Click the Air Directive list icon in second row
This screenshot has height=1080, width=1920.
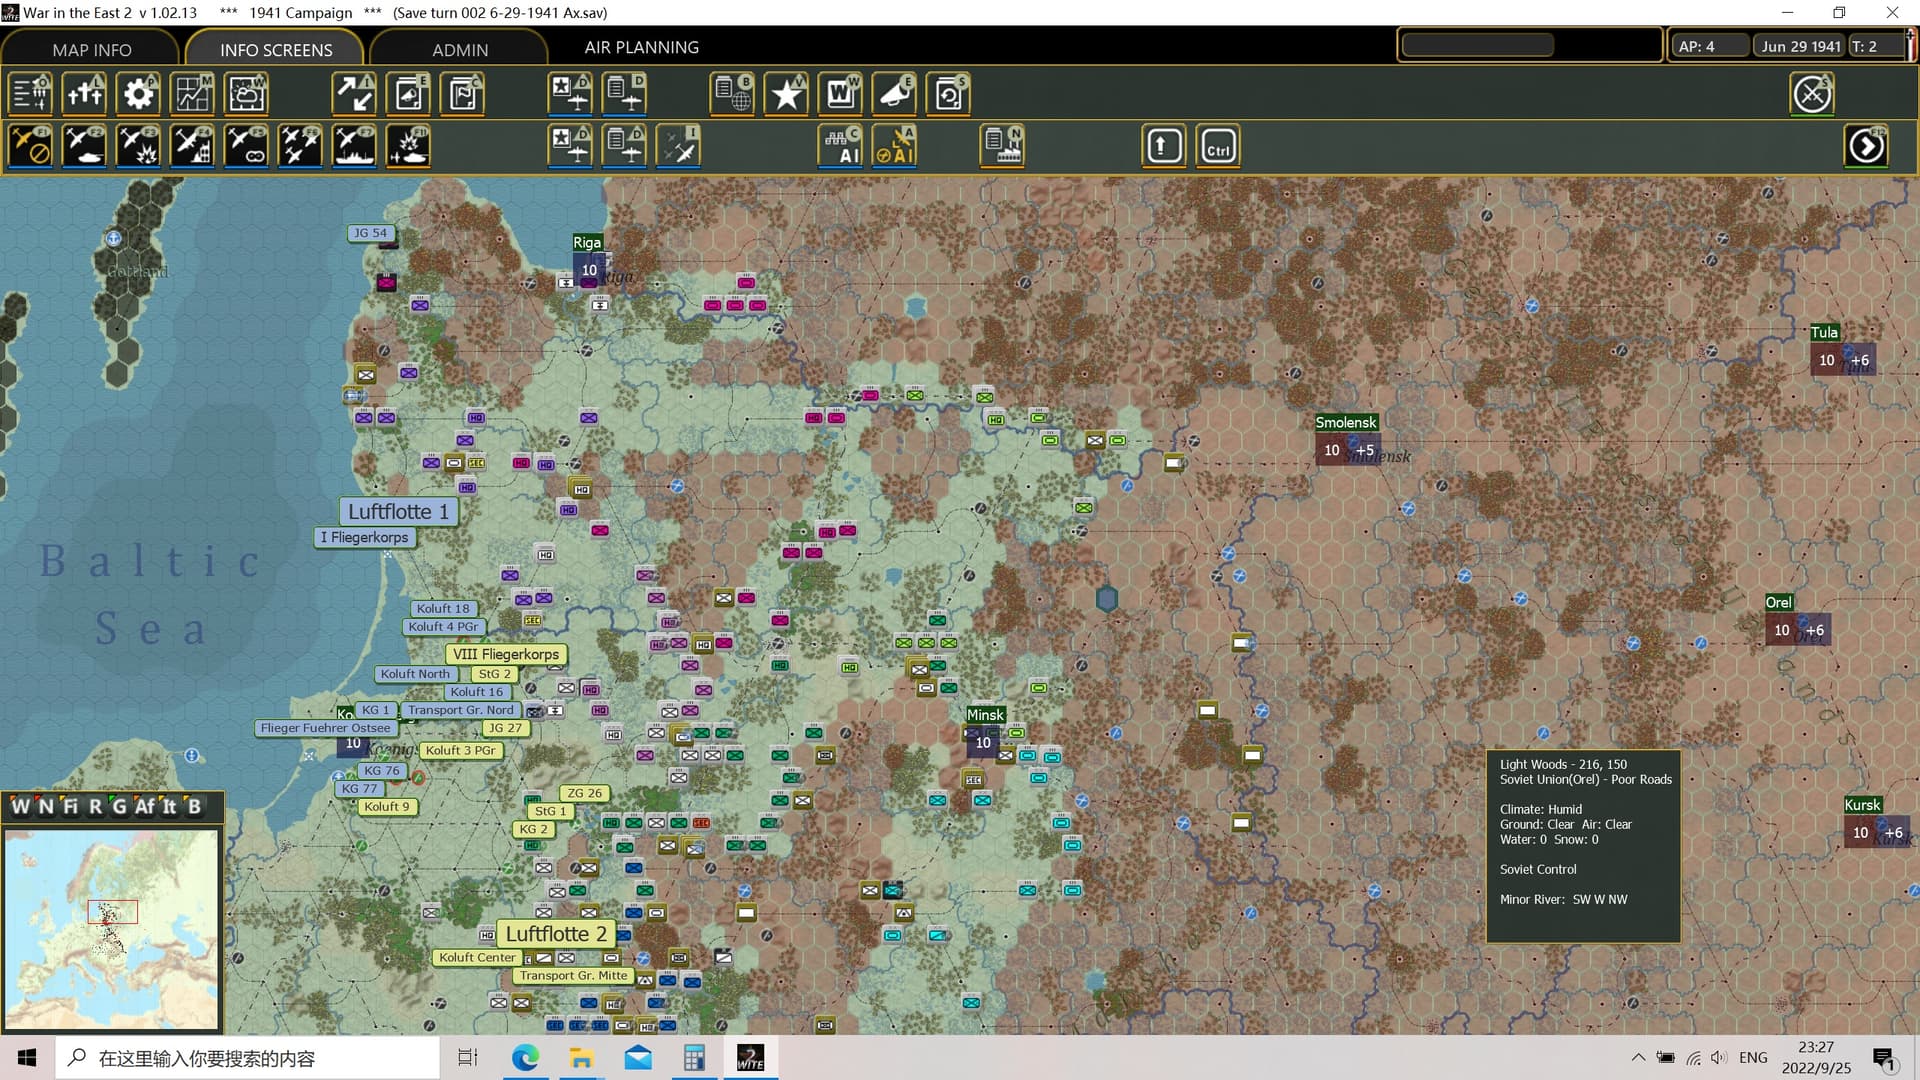click(x=624, y=147)
